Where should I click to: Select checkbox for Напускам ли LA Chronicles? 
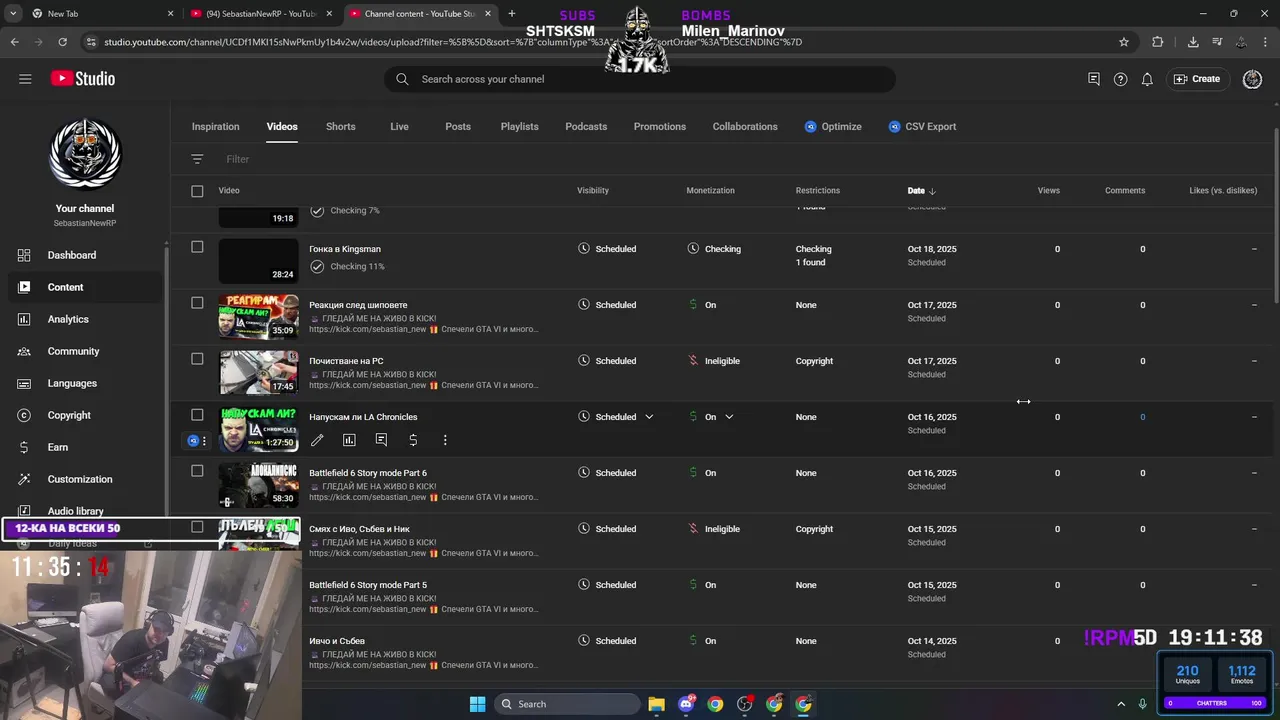[x=197, y=415]
